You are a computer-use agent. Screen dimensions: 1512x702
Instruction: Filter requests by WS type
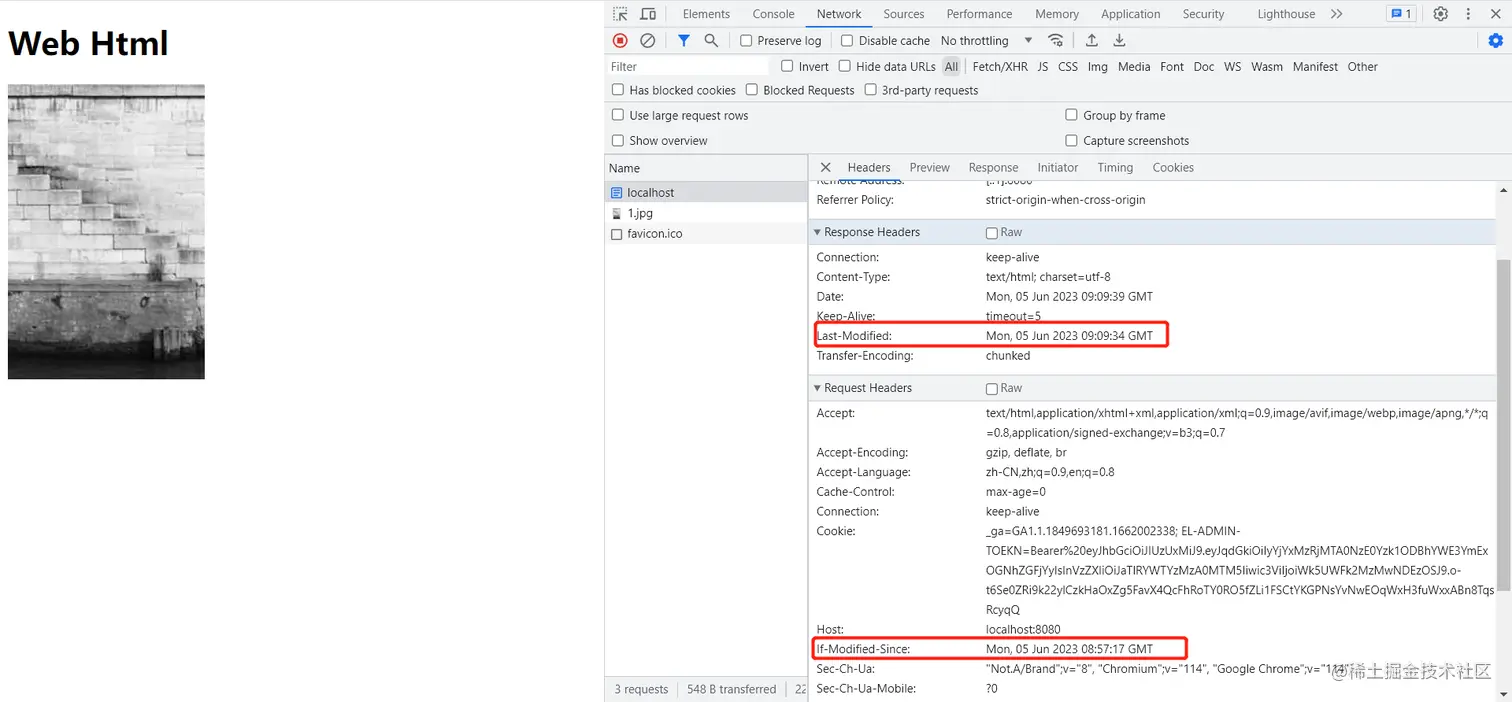(1233, 66)
